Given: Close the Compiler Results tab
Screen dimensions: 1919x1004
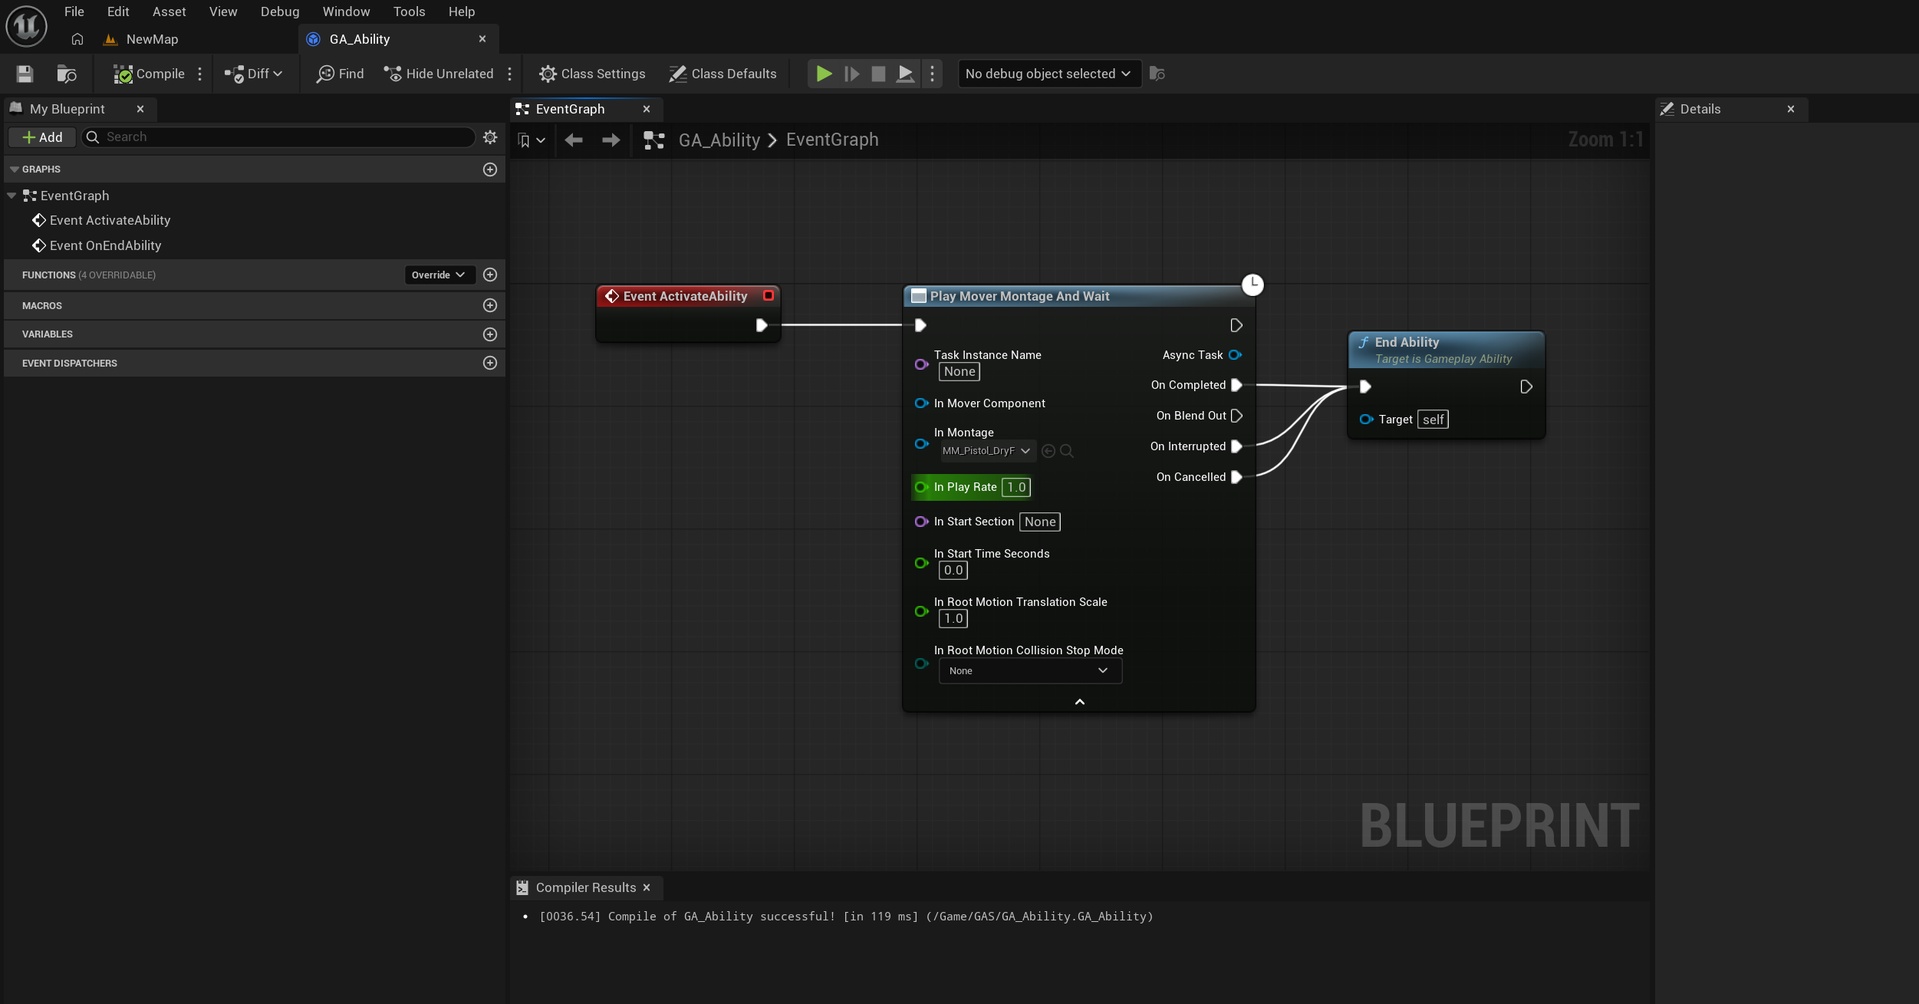Looking at the screenshot, I should [x=647, y=888].
